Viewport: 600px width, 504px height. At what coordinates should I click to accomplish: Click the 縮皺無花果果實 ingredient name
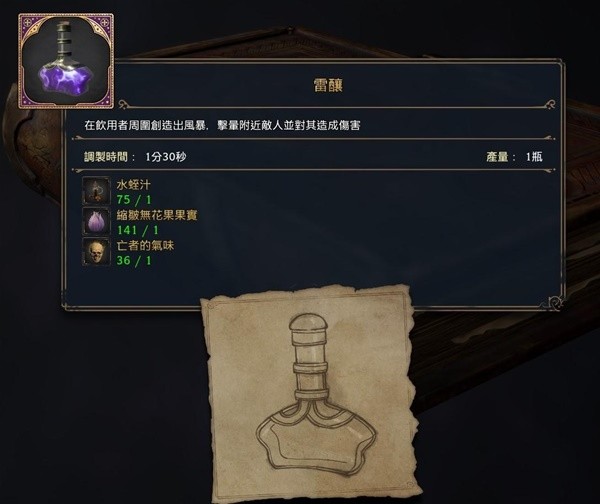click(x=157, y=215)
